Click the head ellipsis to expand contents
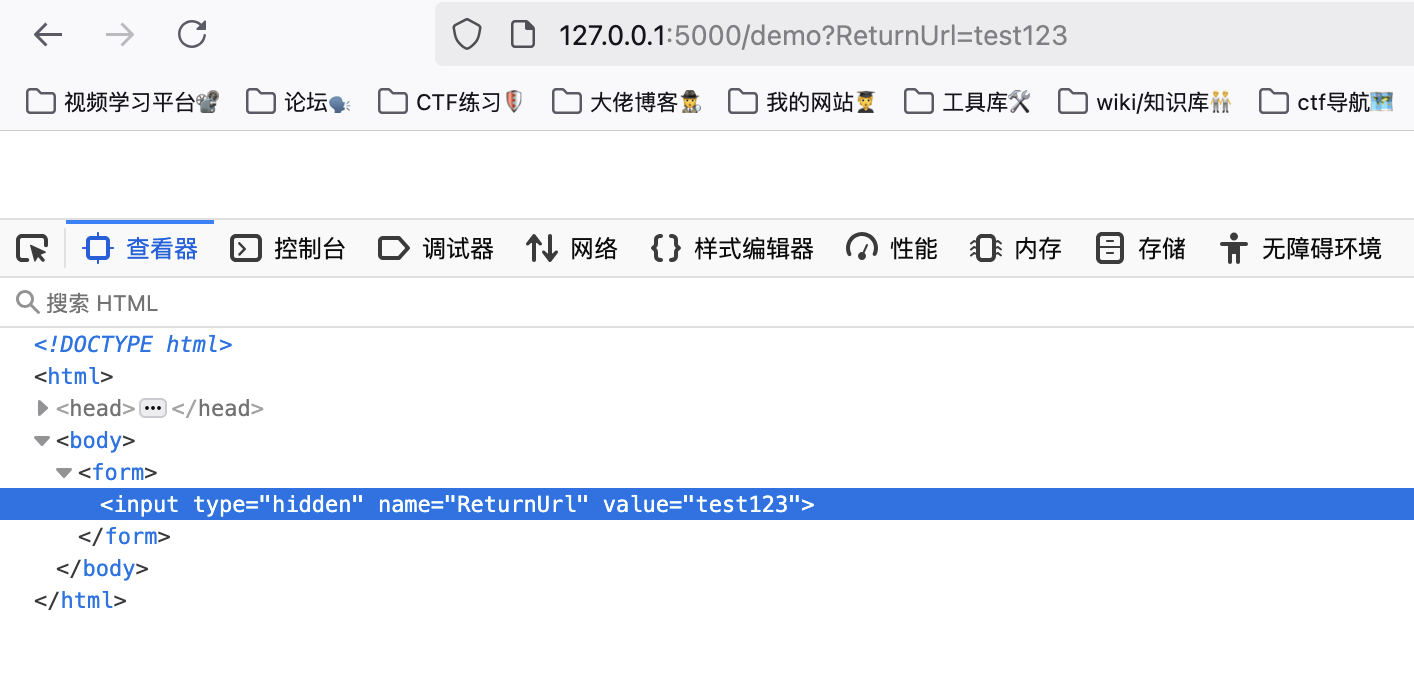The width and height of the screenshot is (1414, 696). pyautogui.click(x=153, y=408)
